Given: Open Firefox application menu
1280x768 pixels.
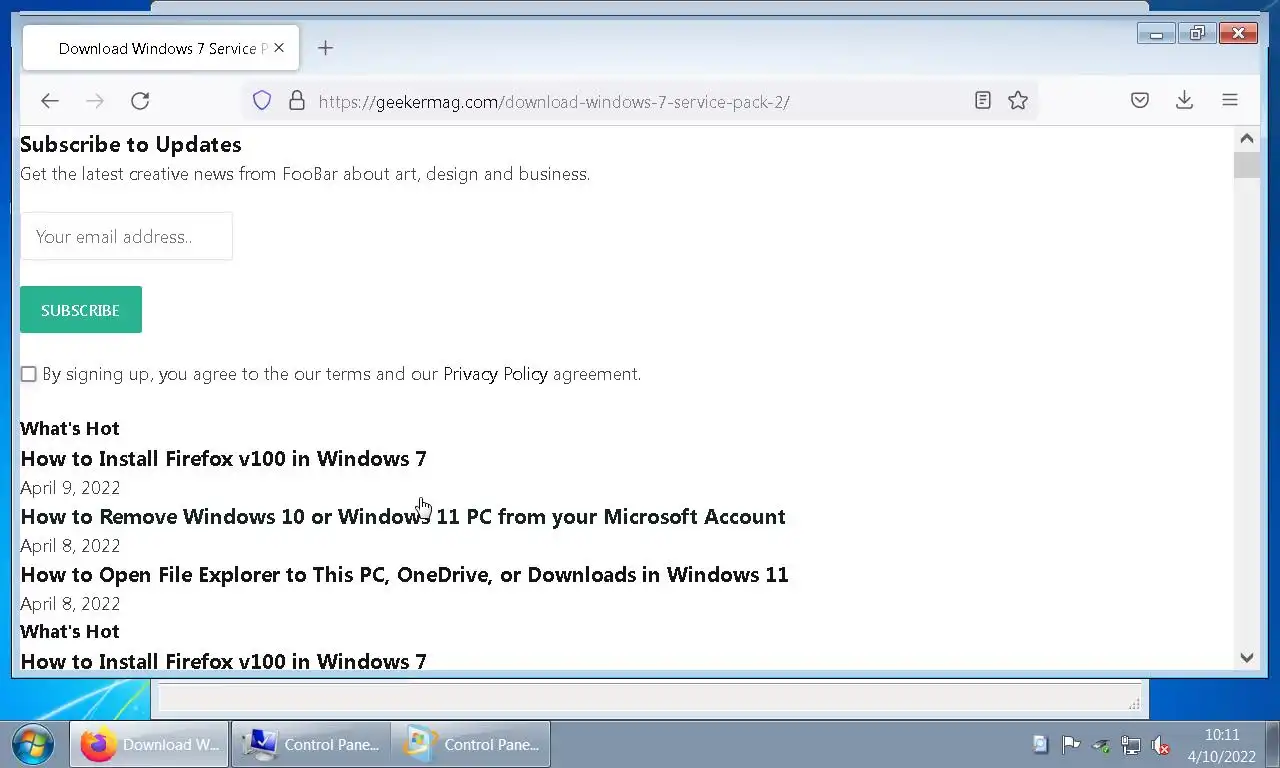Looking at the screenshot, I should [1230, 100].
